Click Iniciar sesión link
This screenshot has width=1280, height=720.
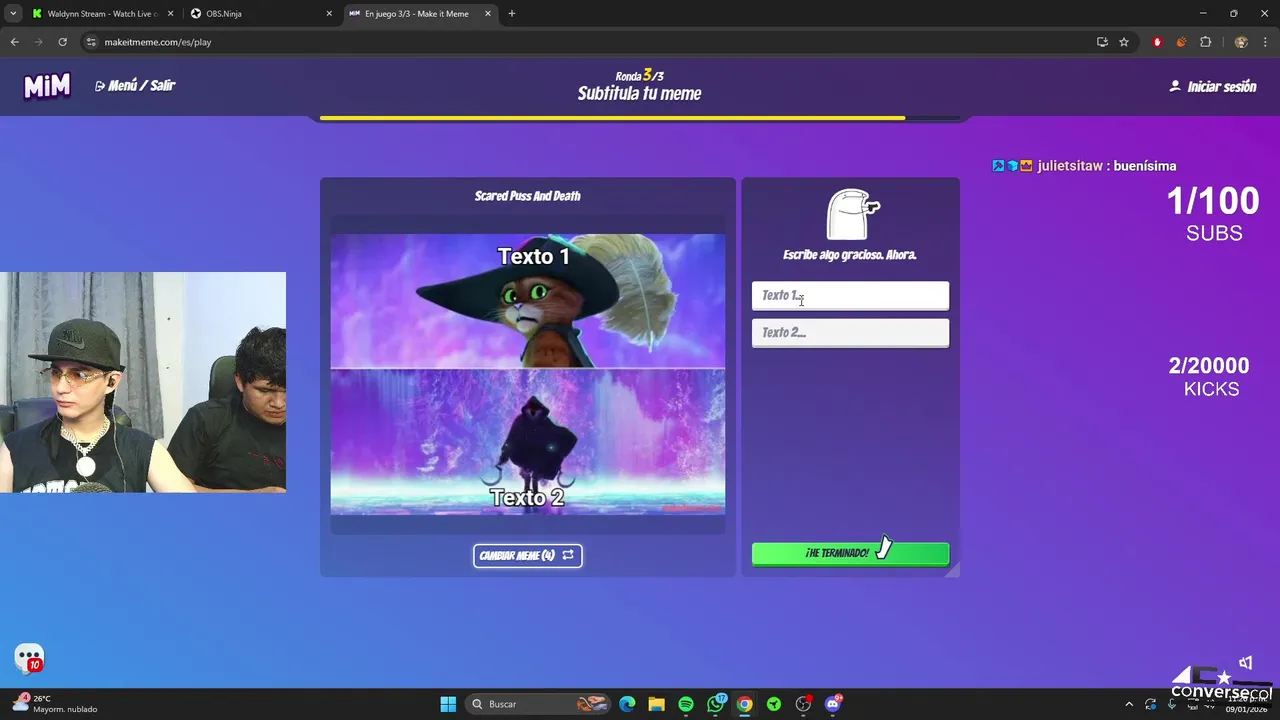tap(1213, 87)
